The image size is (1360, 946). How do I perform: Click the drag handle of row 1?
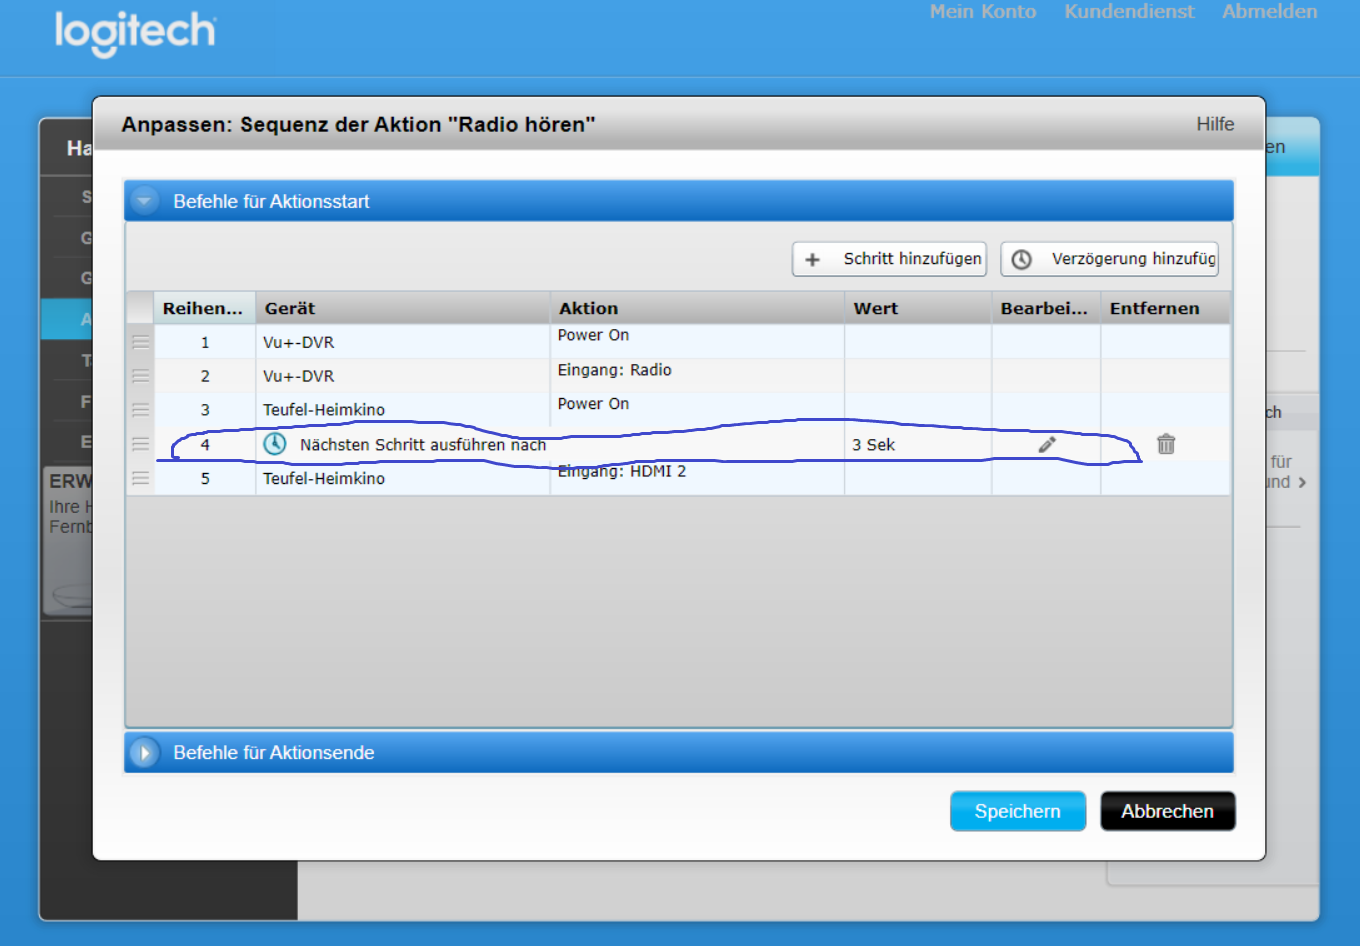click(141, 342)
